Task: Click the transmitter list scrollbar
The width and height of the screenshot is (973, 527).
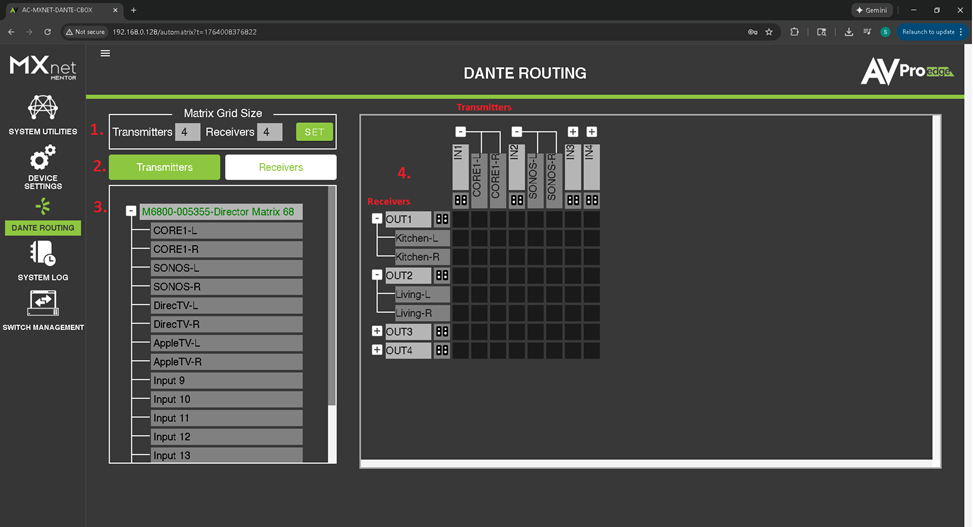Action: pyautogui.click(x=332, y=300)
